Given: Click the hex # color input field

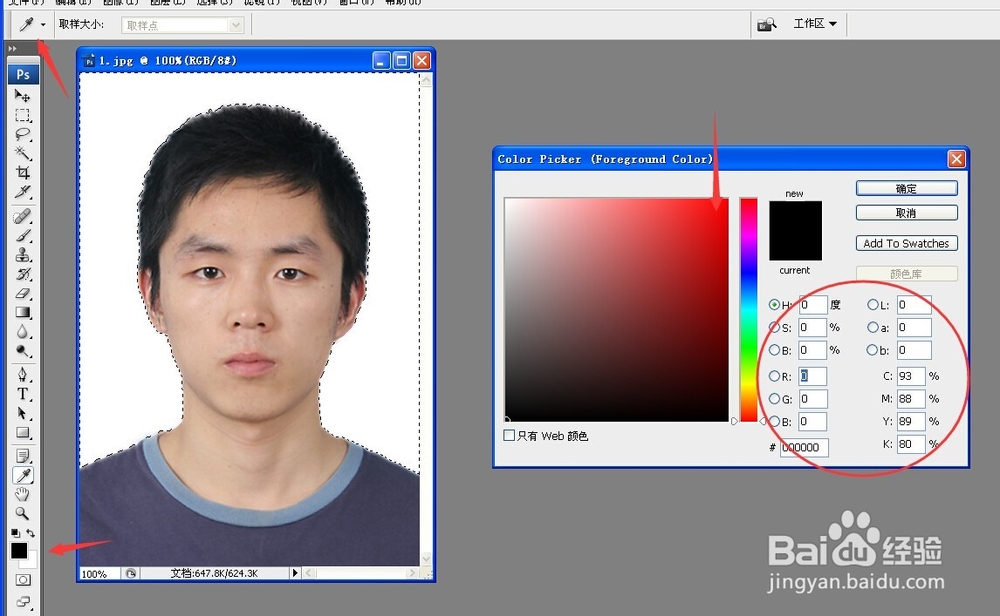Looking at the screenshot, I should click(804, 448).
